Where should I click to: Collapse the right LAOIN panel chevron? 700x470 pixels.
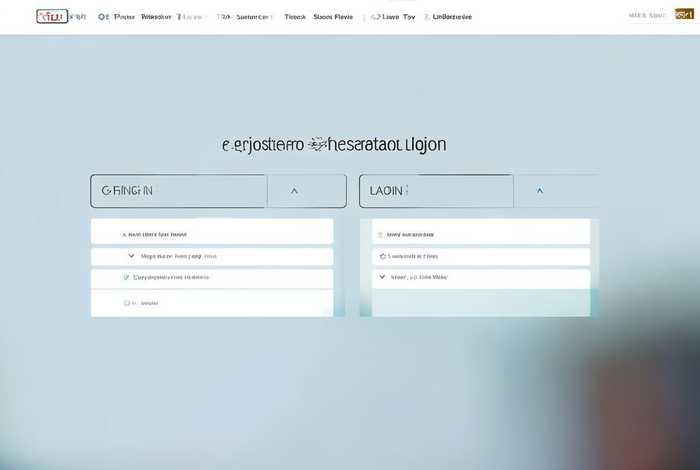tap(540, 190)
